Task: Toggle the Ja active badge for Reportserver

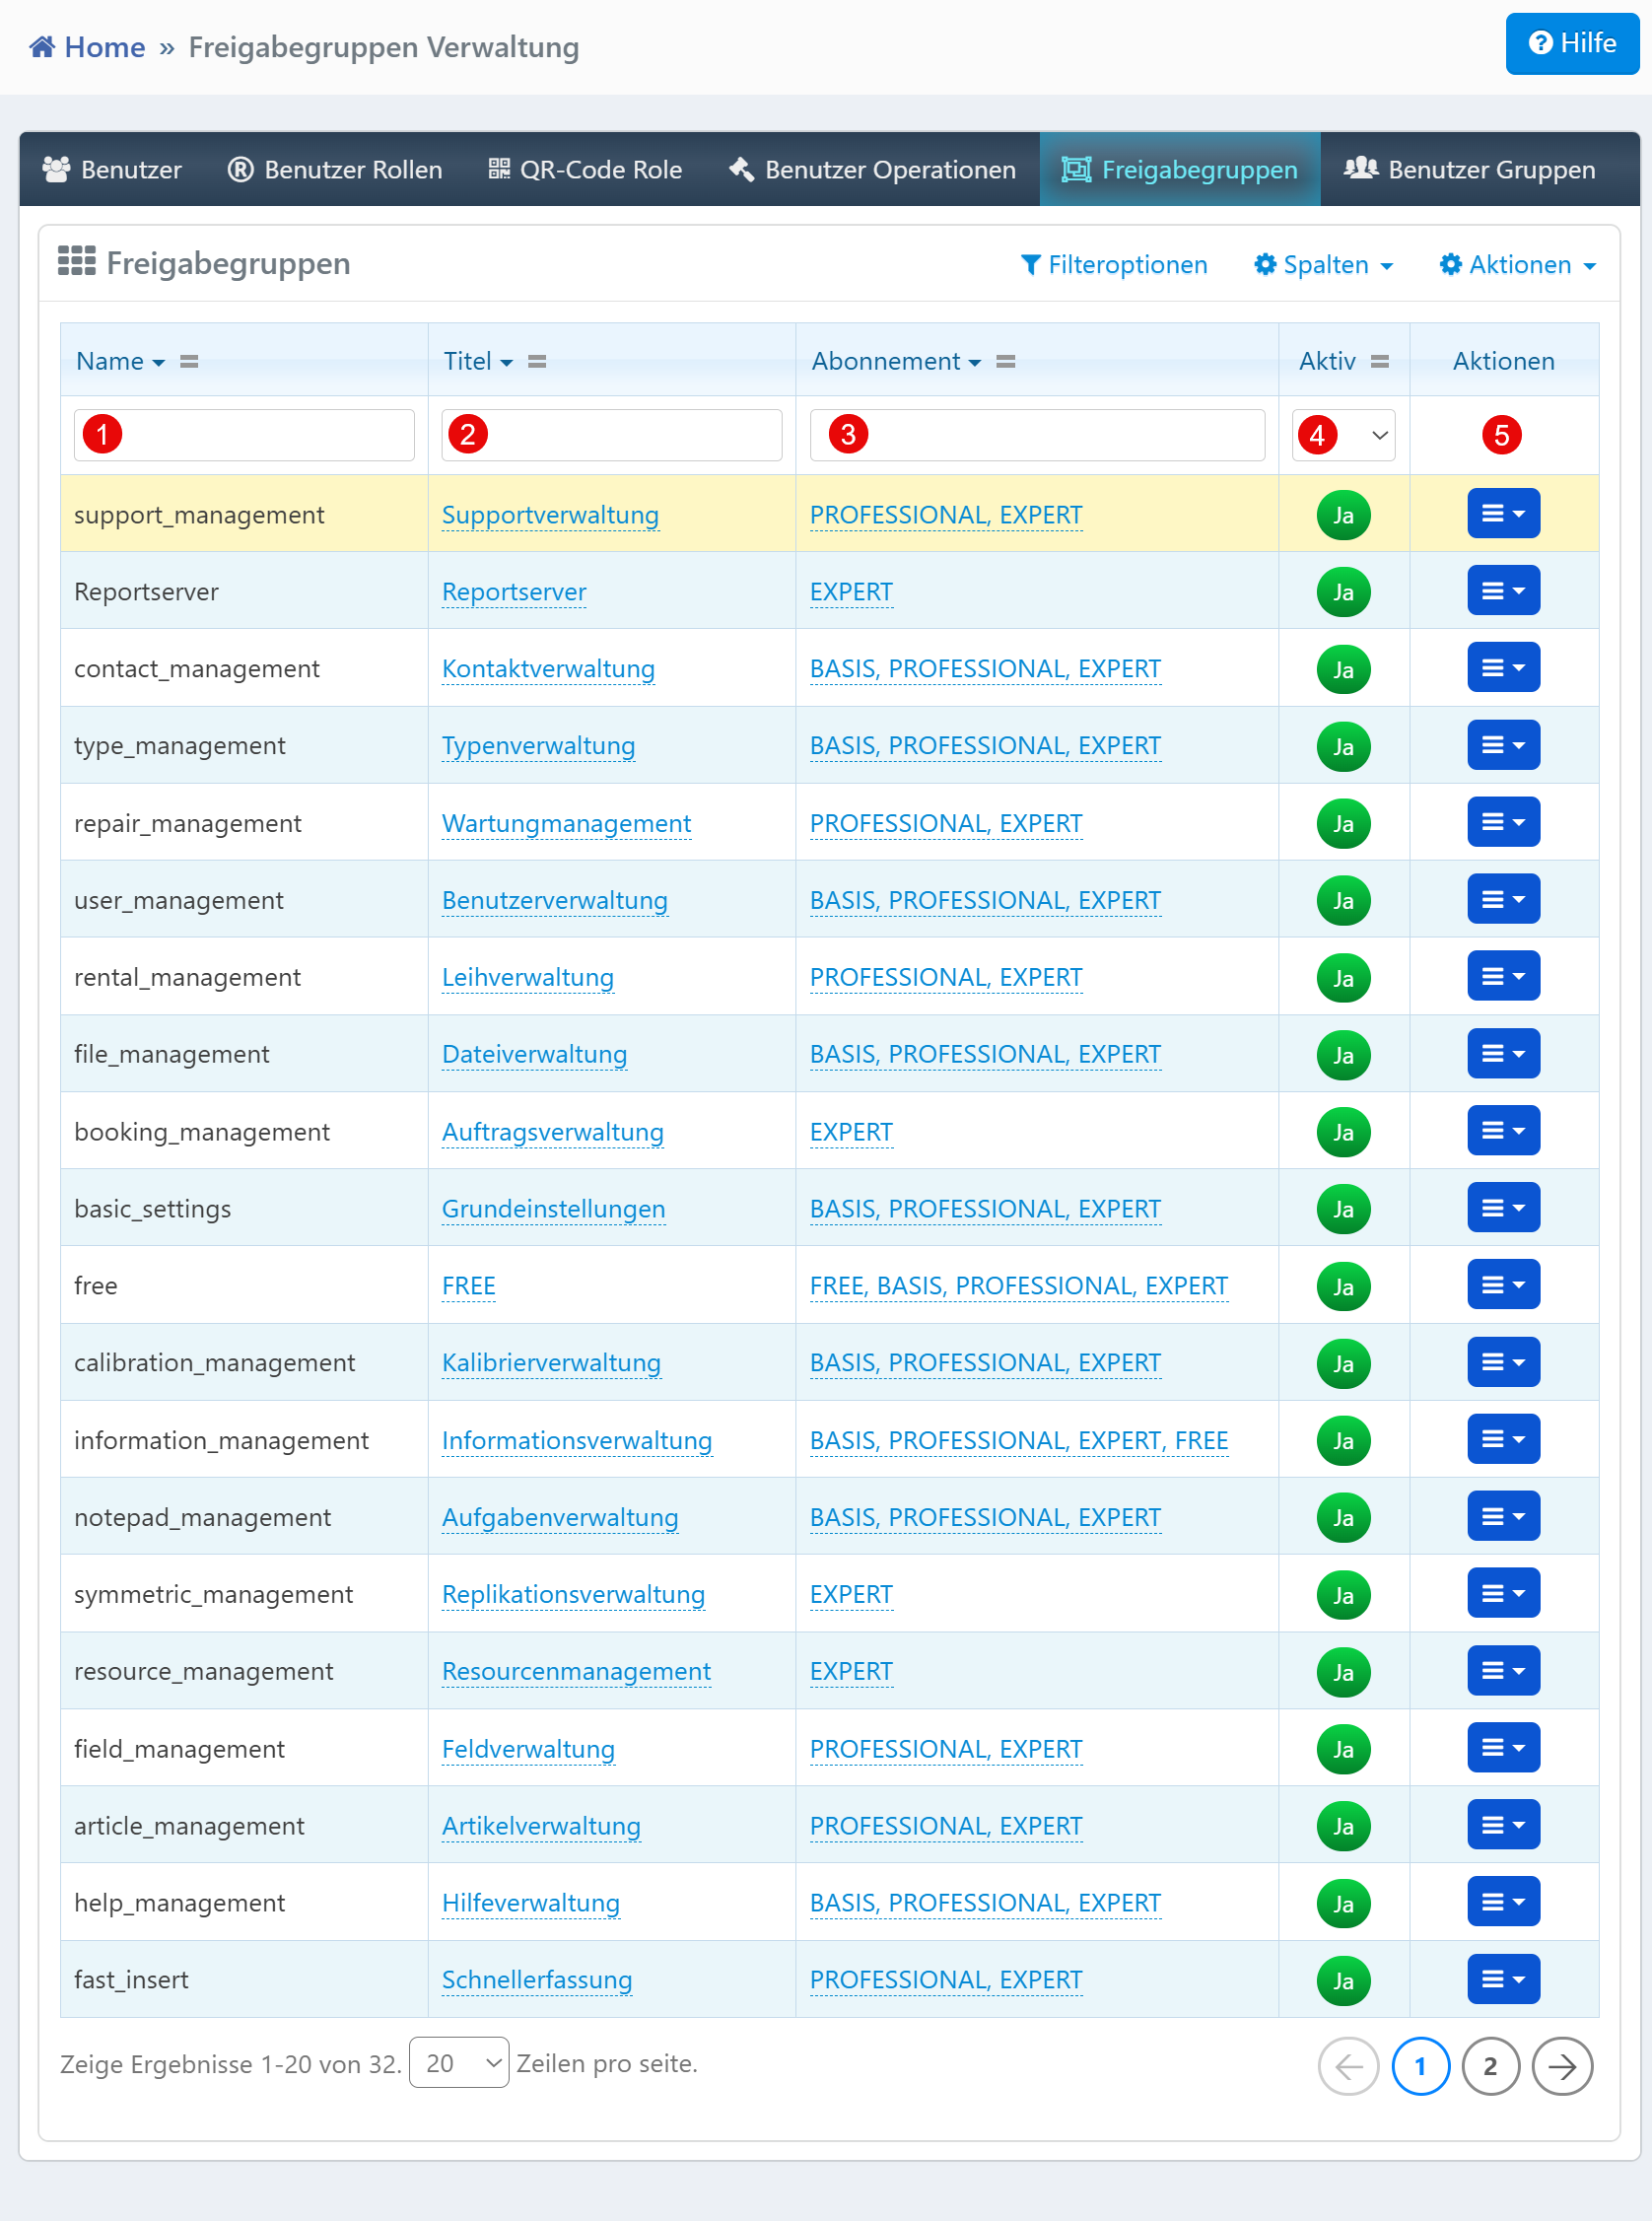Action: coord(1342,592)
